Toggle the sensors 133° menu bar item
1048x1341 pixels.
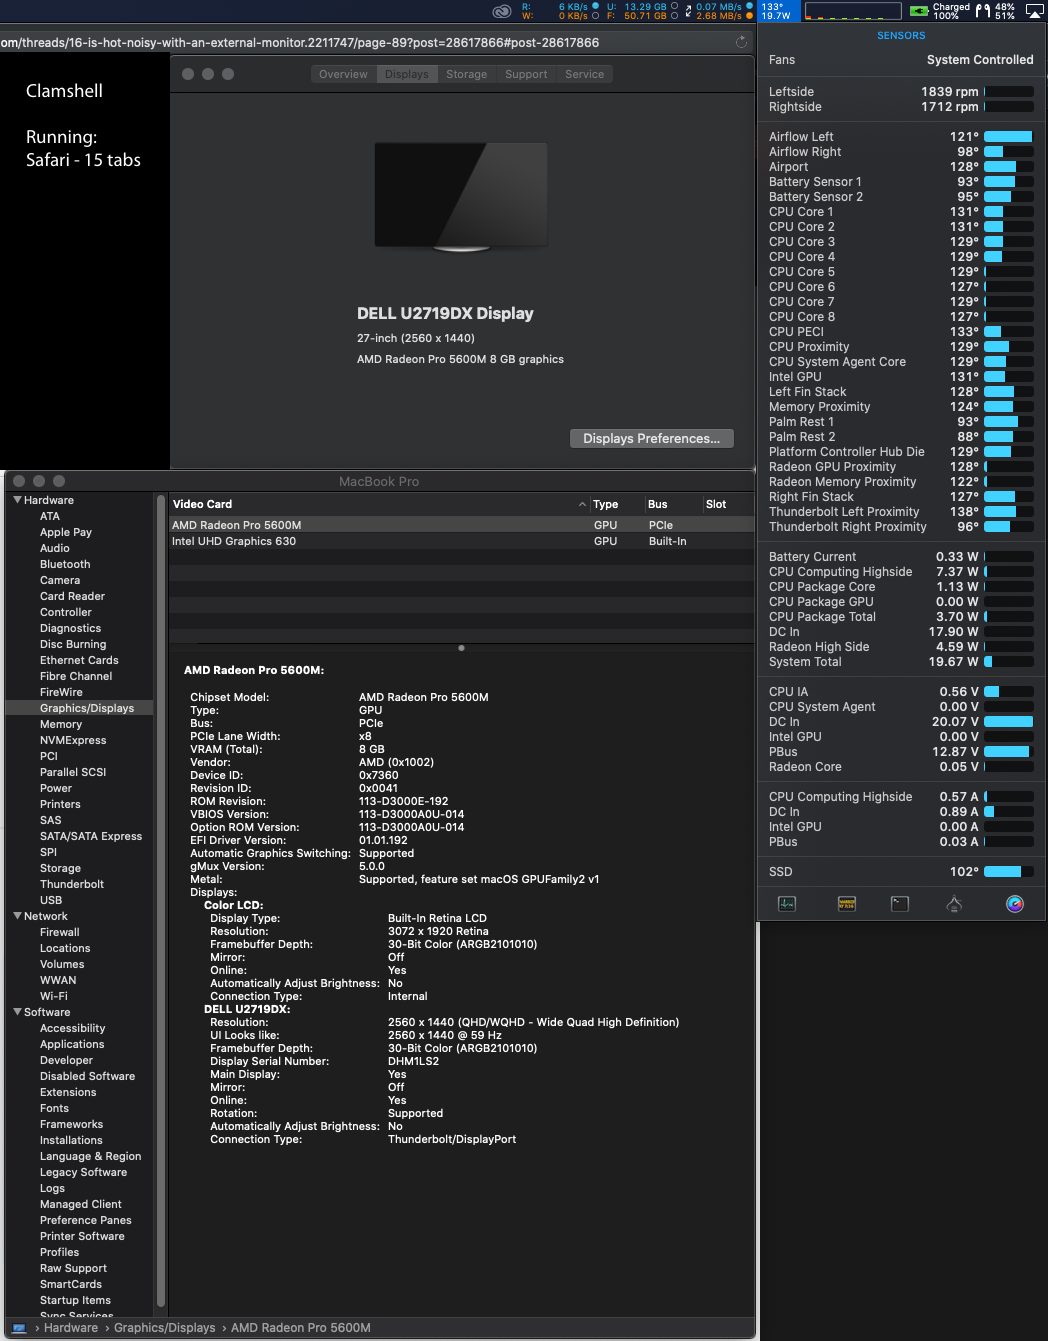click(778, 11)
